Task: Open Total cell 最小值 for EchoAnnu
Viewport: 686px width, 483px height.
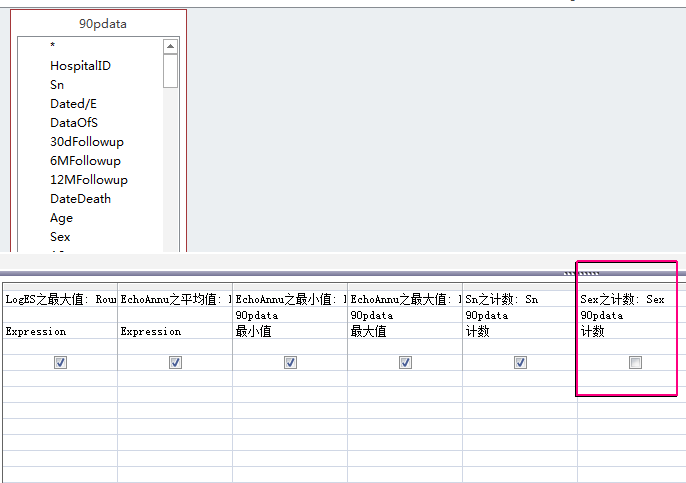Action: click(290, 331)
